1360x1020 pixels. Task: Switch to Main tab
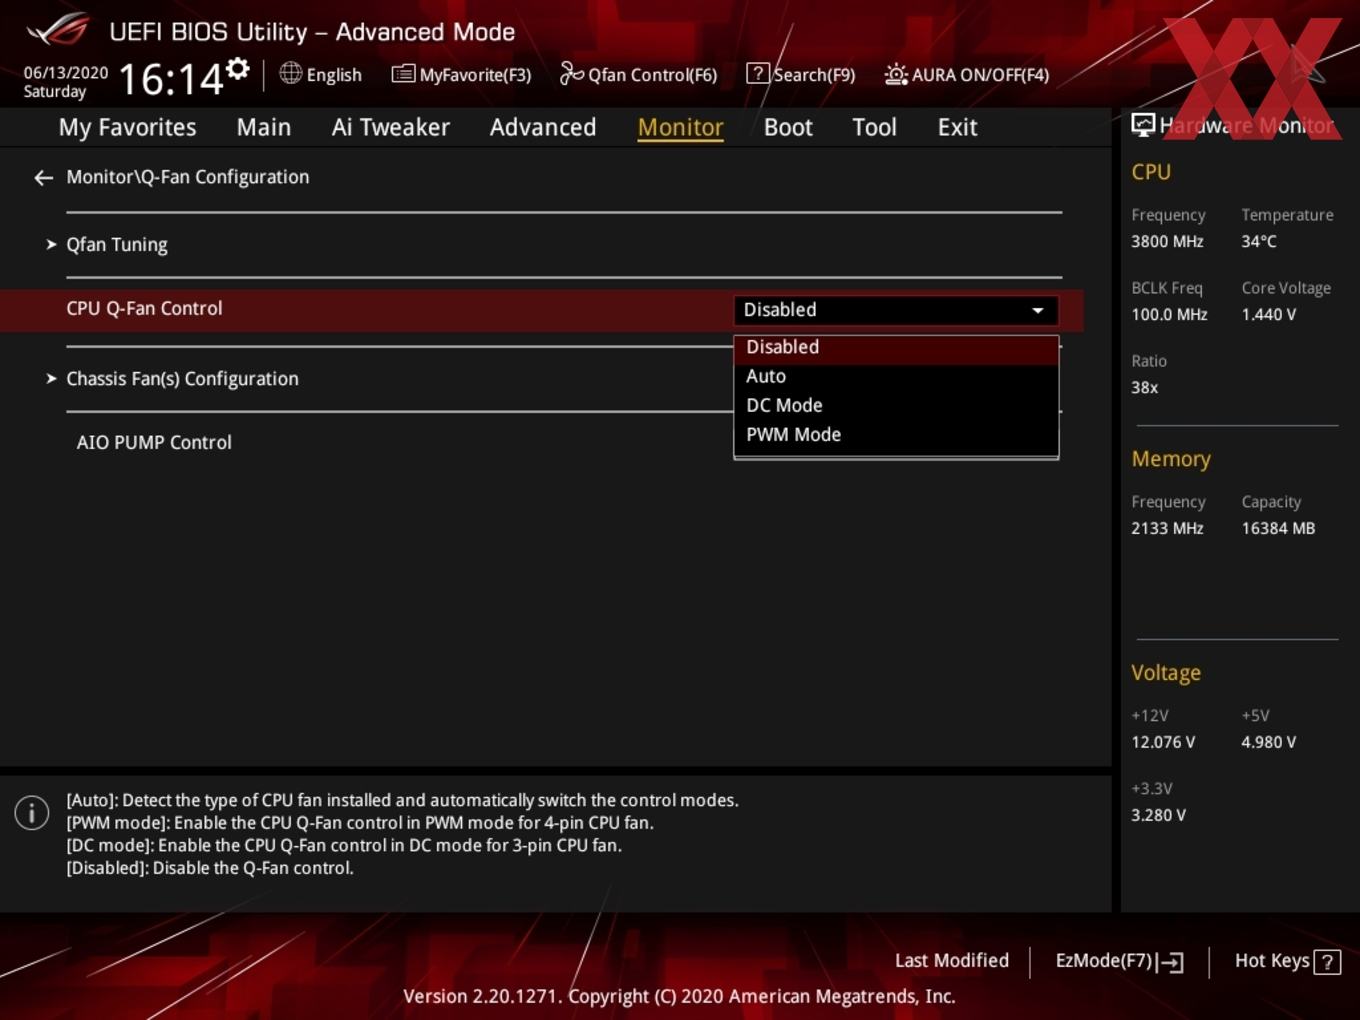point(264,127)
